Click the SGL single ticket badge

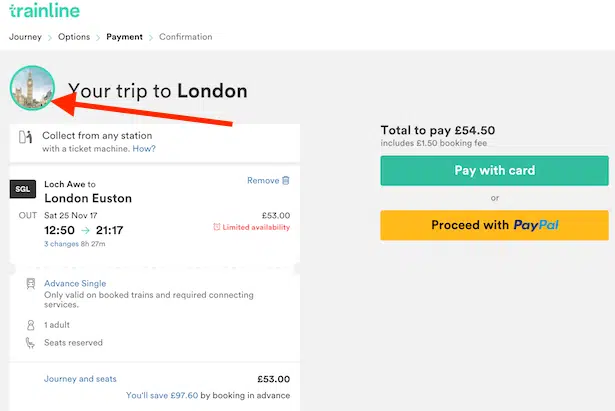[x=23, y=189]
